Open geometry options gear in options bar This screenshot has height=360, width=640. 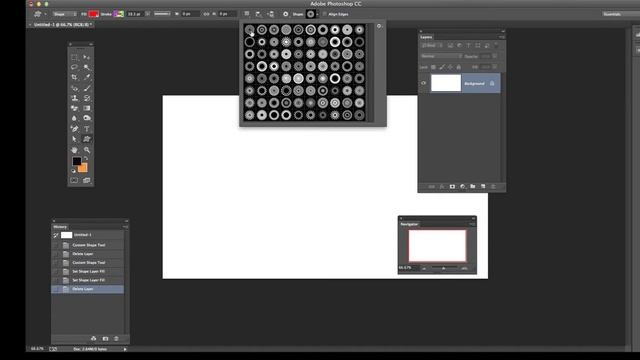[285, 14]
